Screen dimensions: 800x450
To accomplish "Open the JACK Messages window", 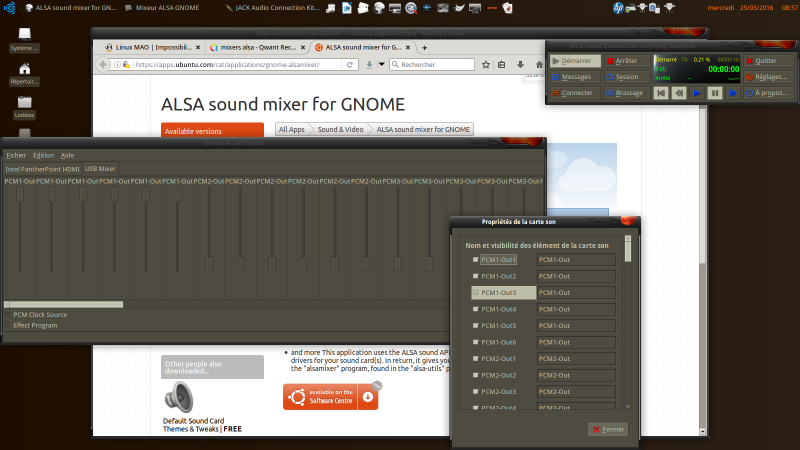I will click(x=574, y=77).
